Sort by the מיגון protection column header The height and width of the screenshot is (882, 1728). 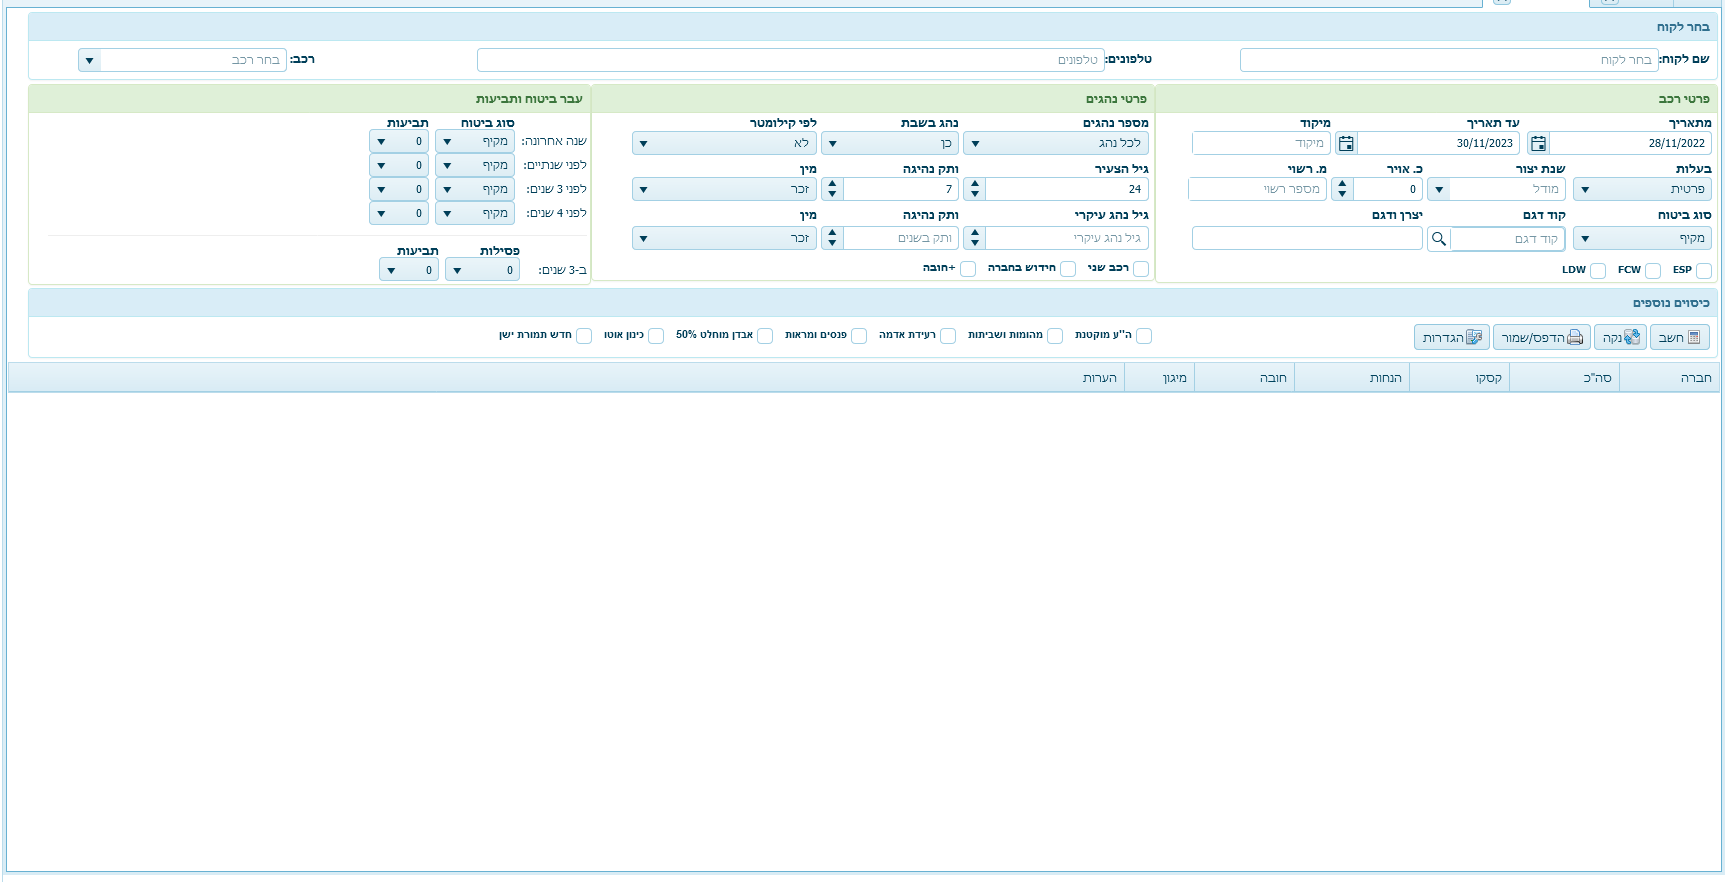(x=1160, y=378)
